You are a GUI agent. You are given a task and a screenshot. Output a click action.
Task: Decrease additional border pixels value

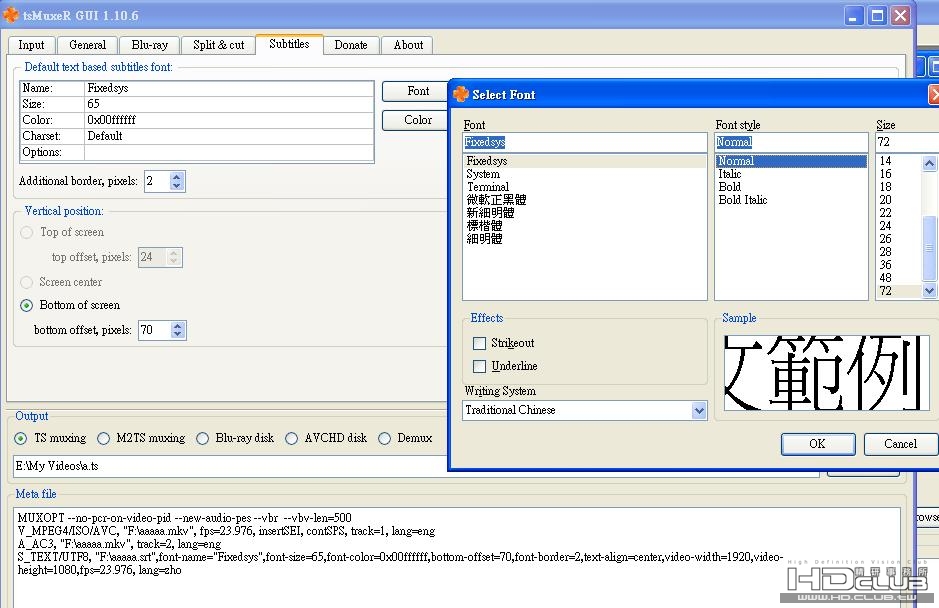coord(176,186)
